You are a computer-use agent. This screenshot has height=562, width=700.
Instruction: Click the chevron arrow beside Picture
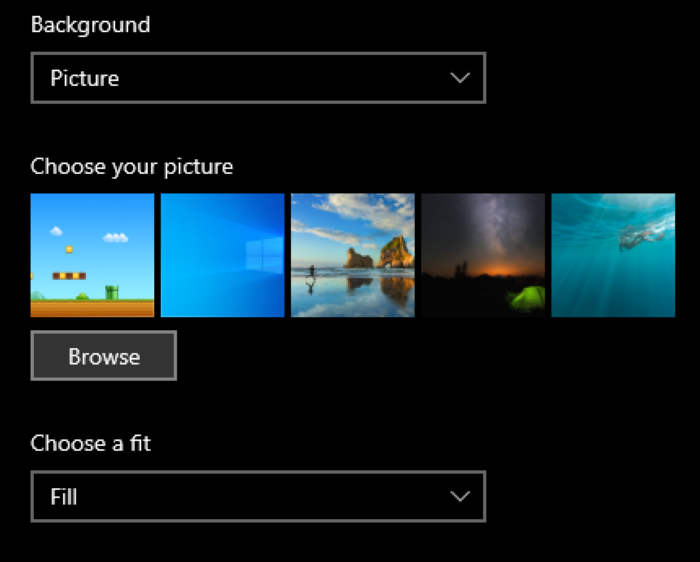pos(460,78)
